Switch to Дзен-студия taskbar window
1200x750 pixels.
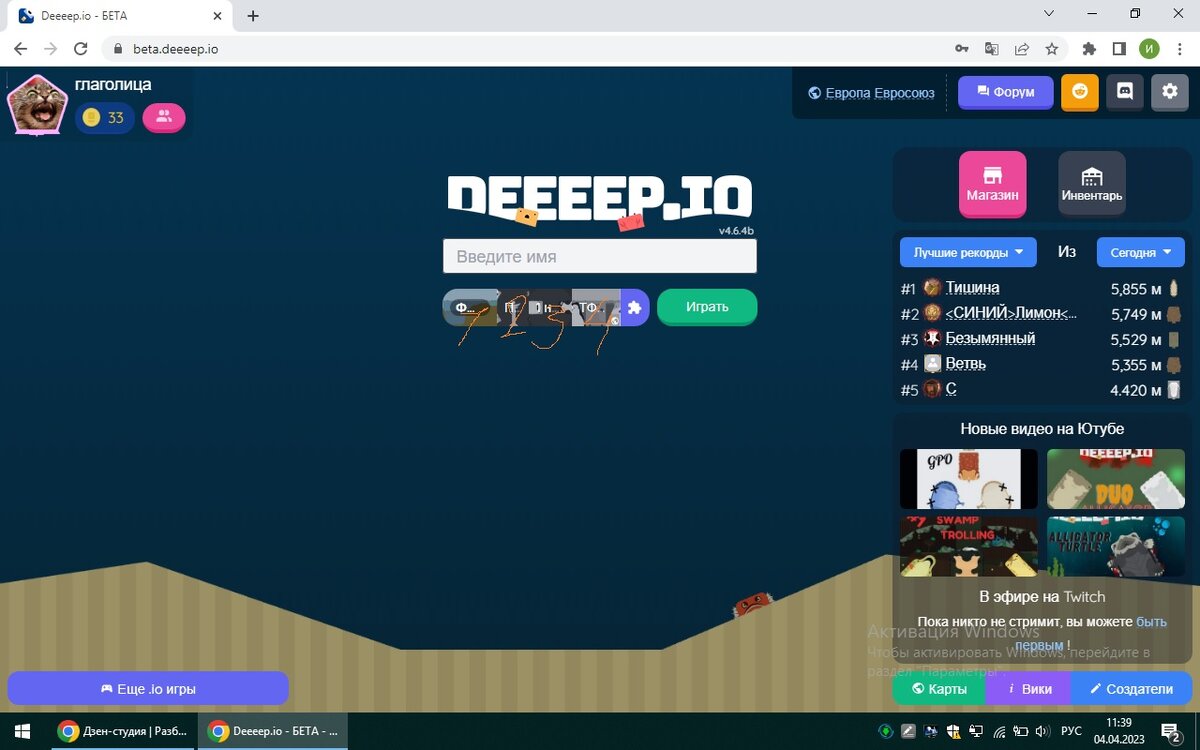[123, 731]
